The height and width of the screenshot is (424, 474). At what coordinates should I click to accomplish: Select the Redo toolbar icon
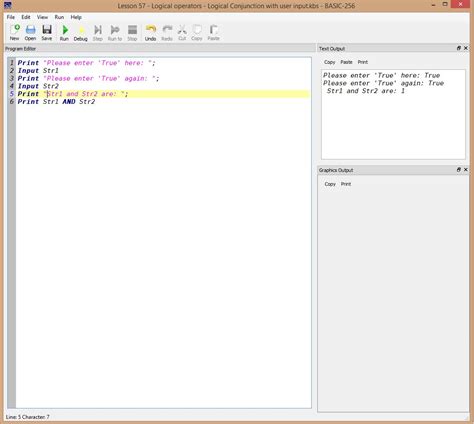[x=167, y=33]
